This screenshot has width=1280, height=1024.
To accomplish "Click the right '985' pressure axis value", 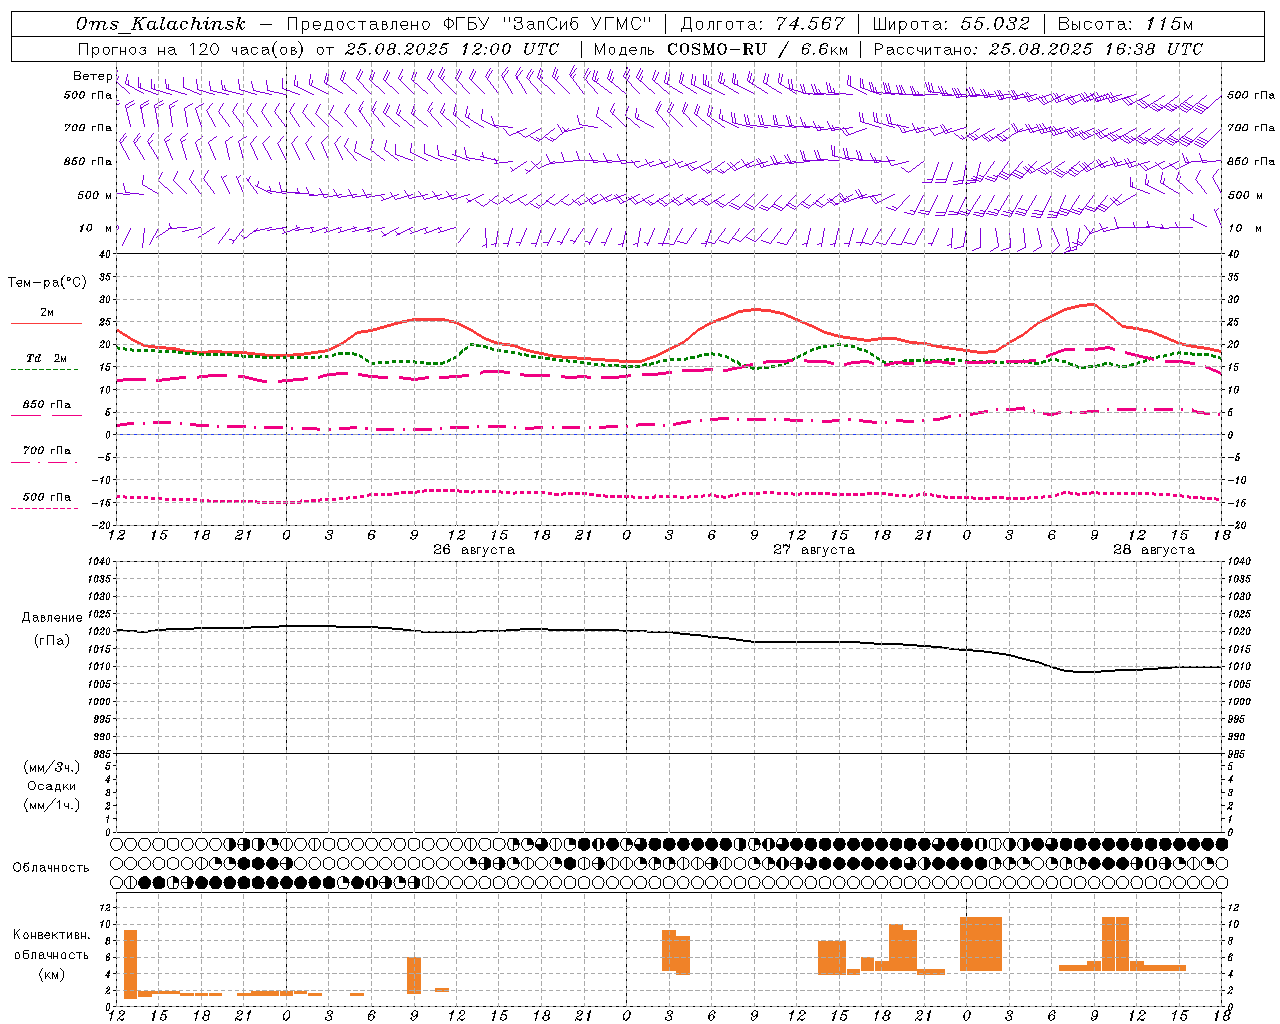I will [1237, 754].
